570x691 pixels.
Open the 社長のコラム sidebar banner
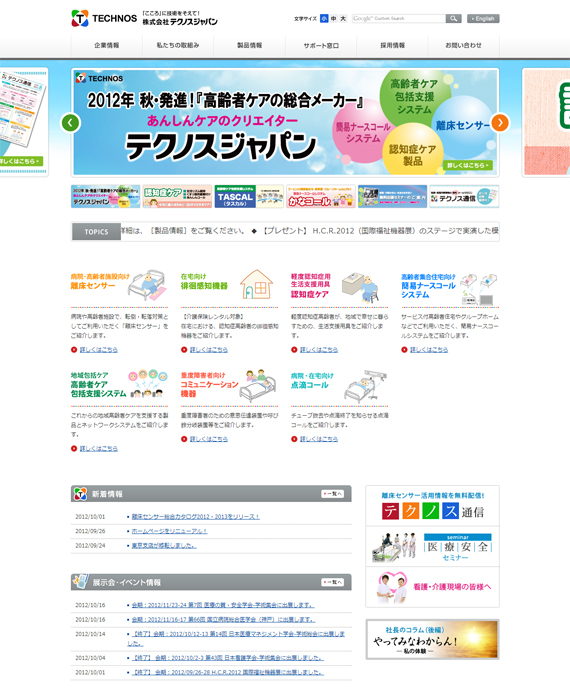click(x=432, y=639)
